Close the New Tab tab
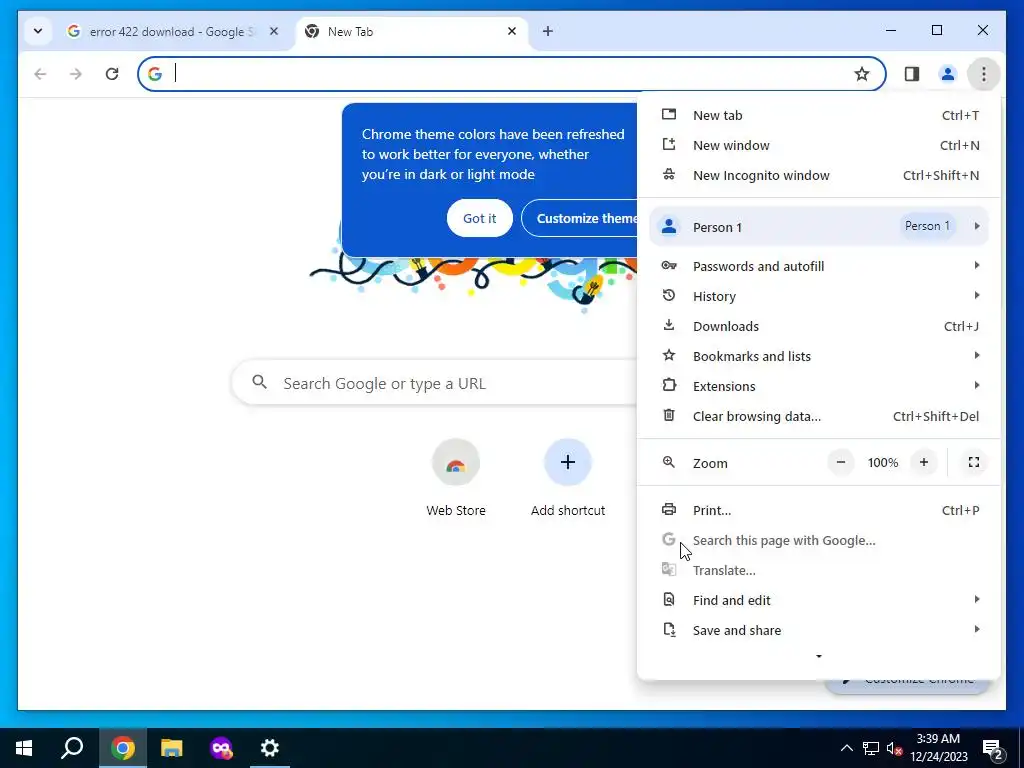The image size is (1024, 768). [x=512, y=31]
